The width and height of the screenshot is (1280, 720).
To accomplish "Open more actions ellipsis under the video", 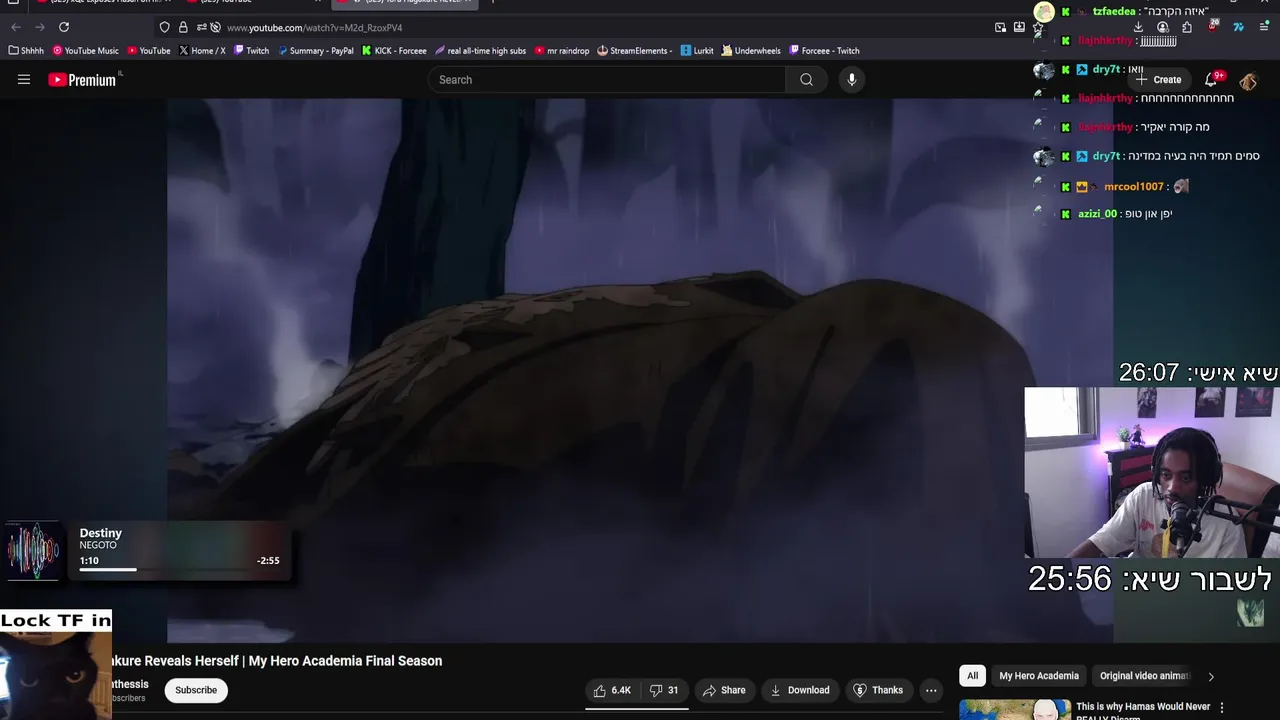I will tap(931, 690).
